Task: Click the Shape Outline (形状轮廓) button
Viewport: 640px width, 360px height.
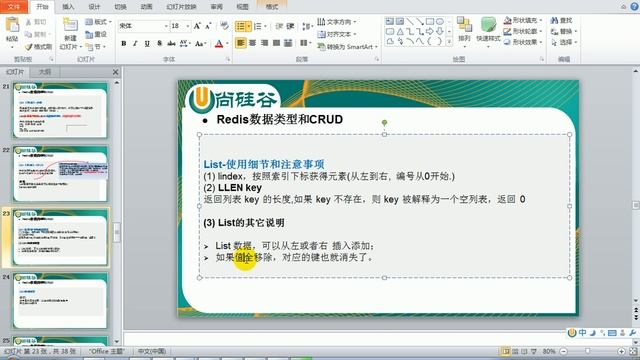Action: click(523, 31)
